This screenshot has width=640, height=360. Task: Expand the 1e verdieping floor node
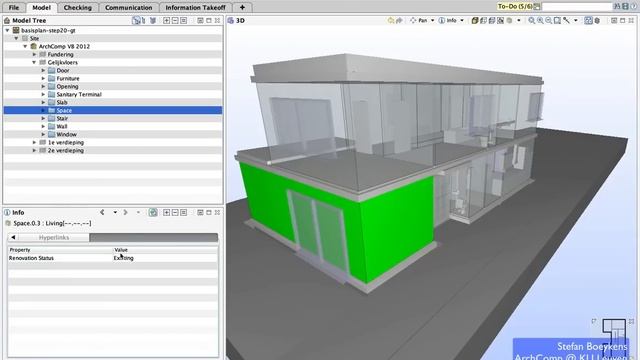(x=34, y=142)
